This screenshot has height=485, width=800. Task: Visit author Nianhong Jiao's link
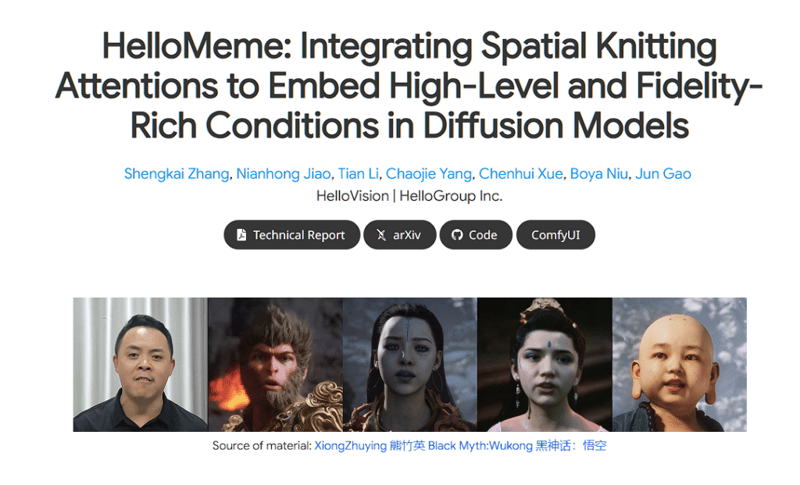[x=283, y=174]
